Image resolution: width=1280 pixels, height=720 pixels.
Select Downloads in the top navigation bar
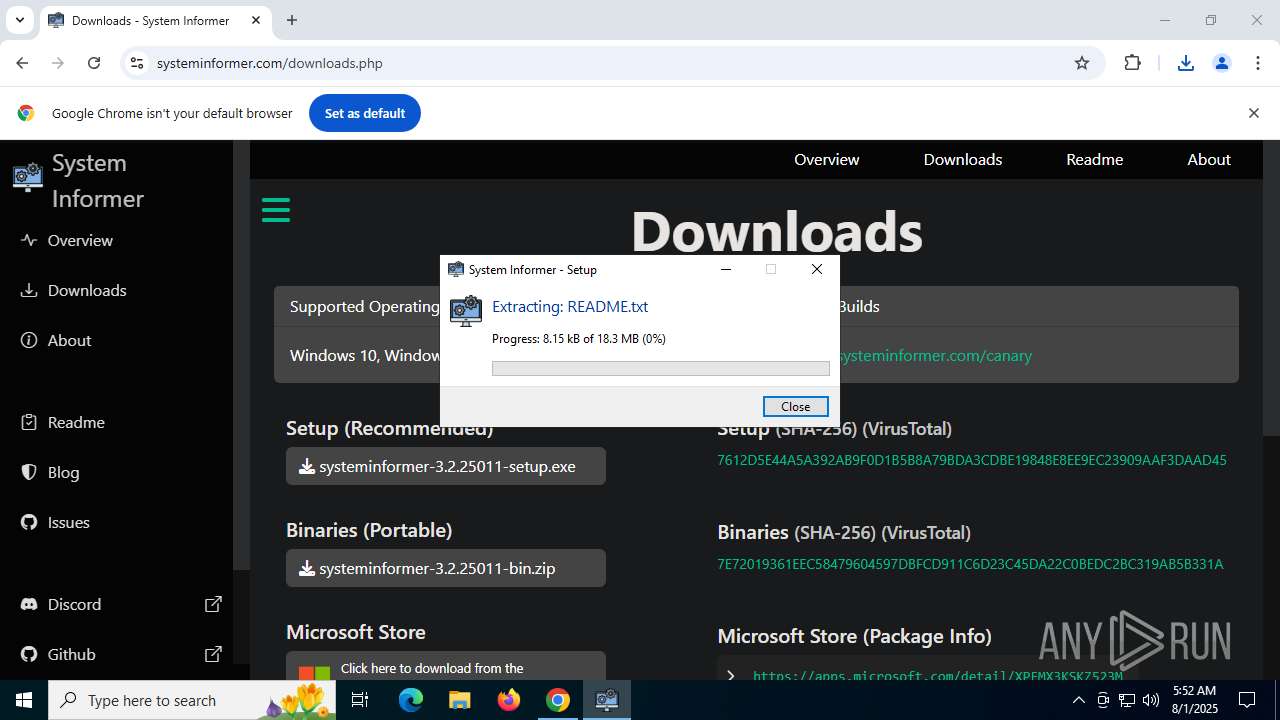point(962,159)
